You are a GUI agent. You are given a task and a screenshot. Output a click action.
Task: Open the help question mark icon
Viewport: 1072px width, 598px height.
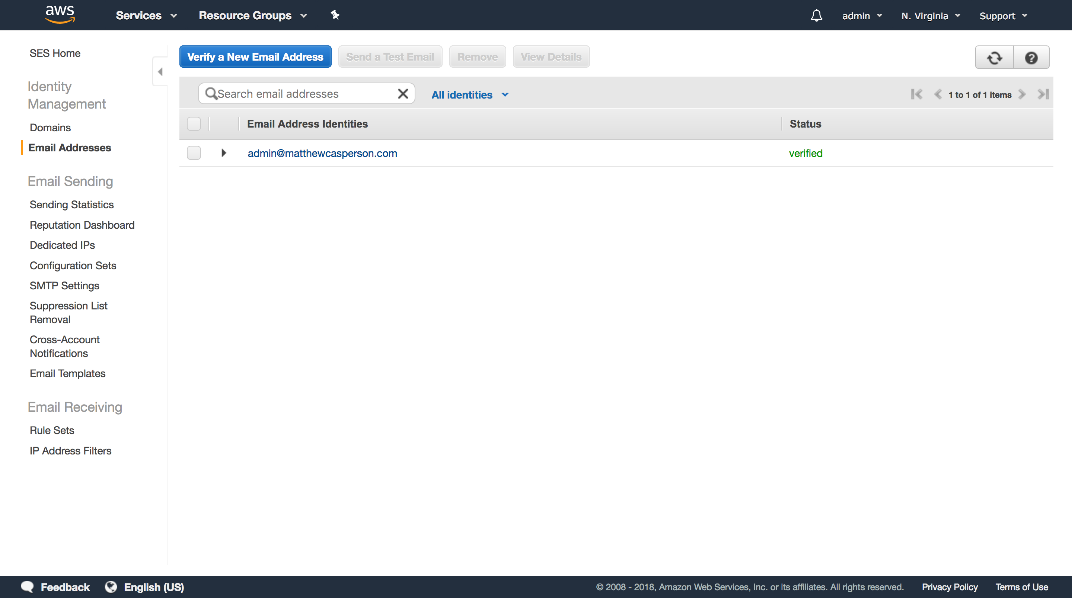pos(1031,58)
